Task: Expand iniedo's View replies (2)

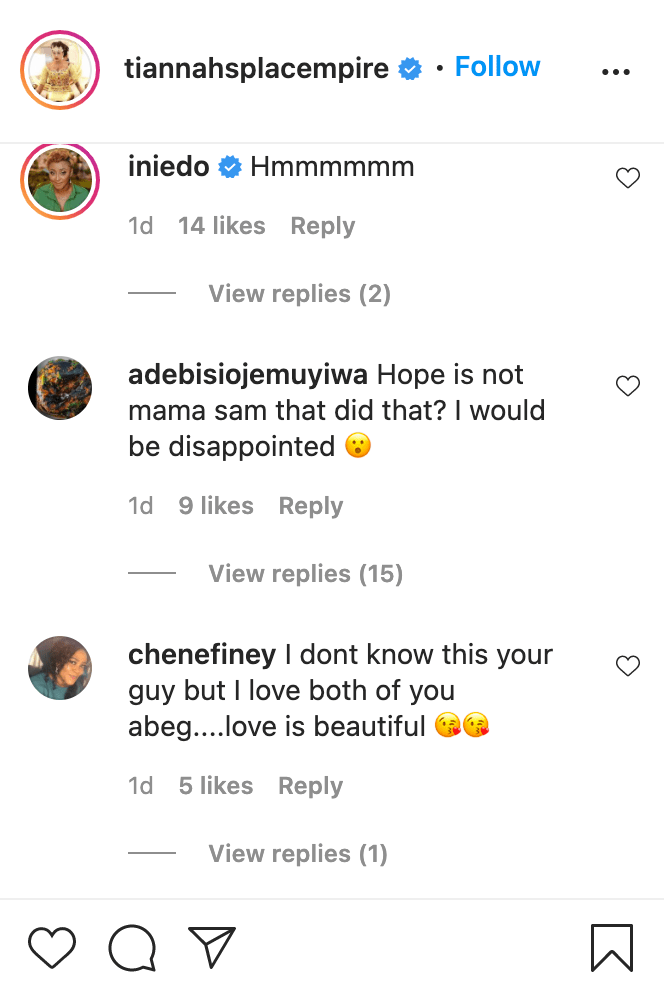Action: (x=299, y=294)
